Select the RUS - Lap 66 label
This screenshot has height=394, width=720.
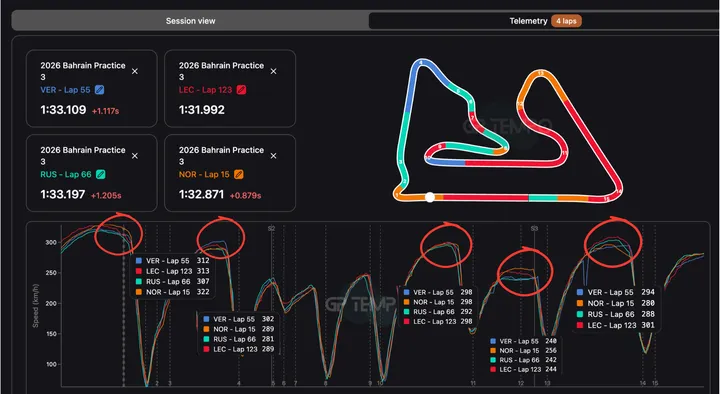pos(66,174)
